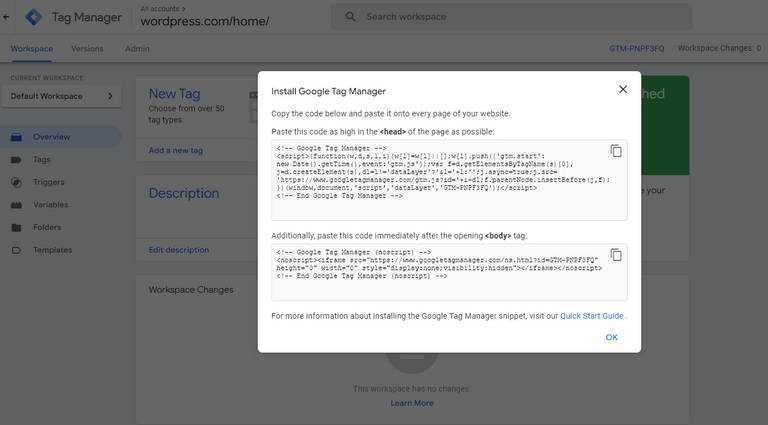Click Add a new tag link
The image size is (768, 425).
175,150
